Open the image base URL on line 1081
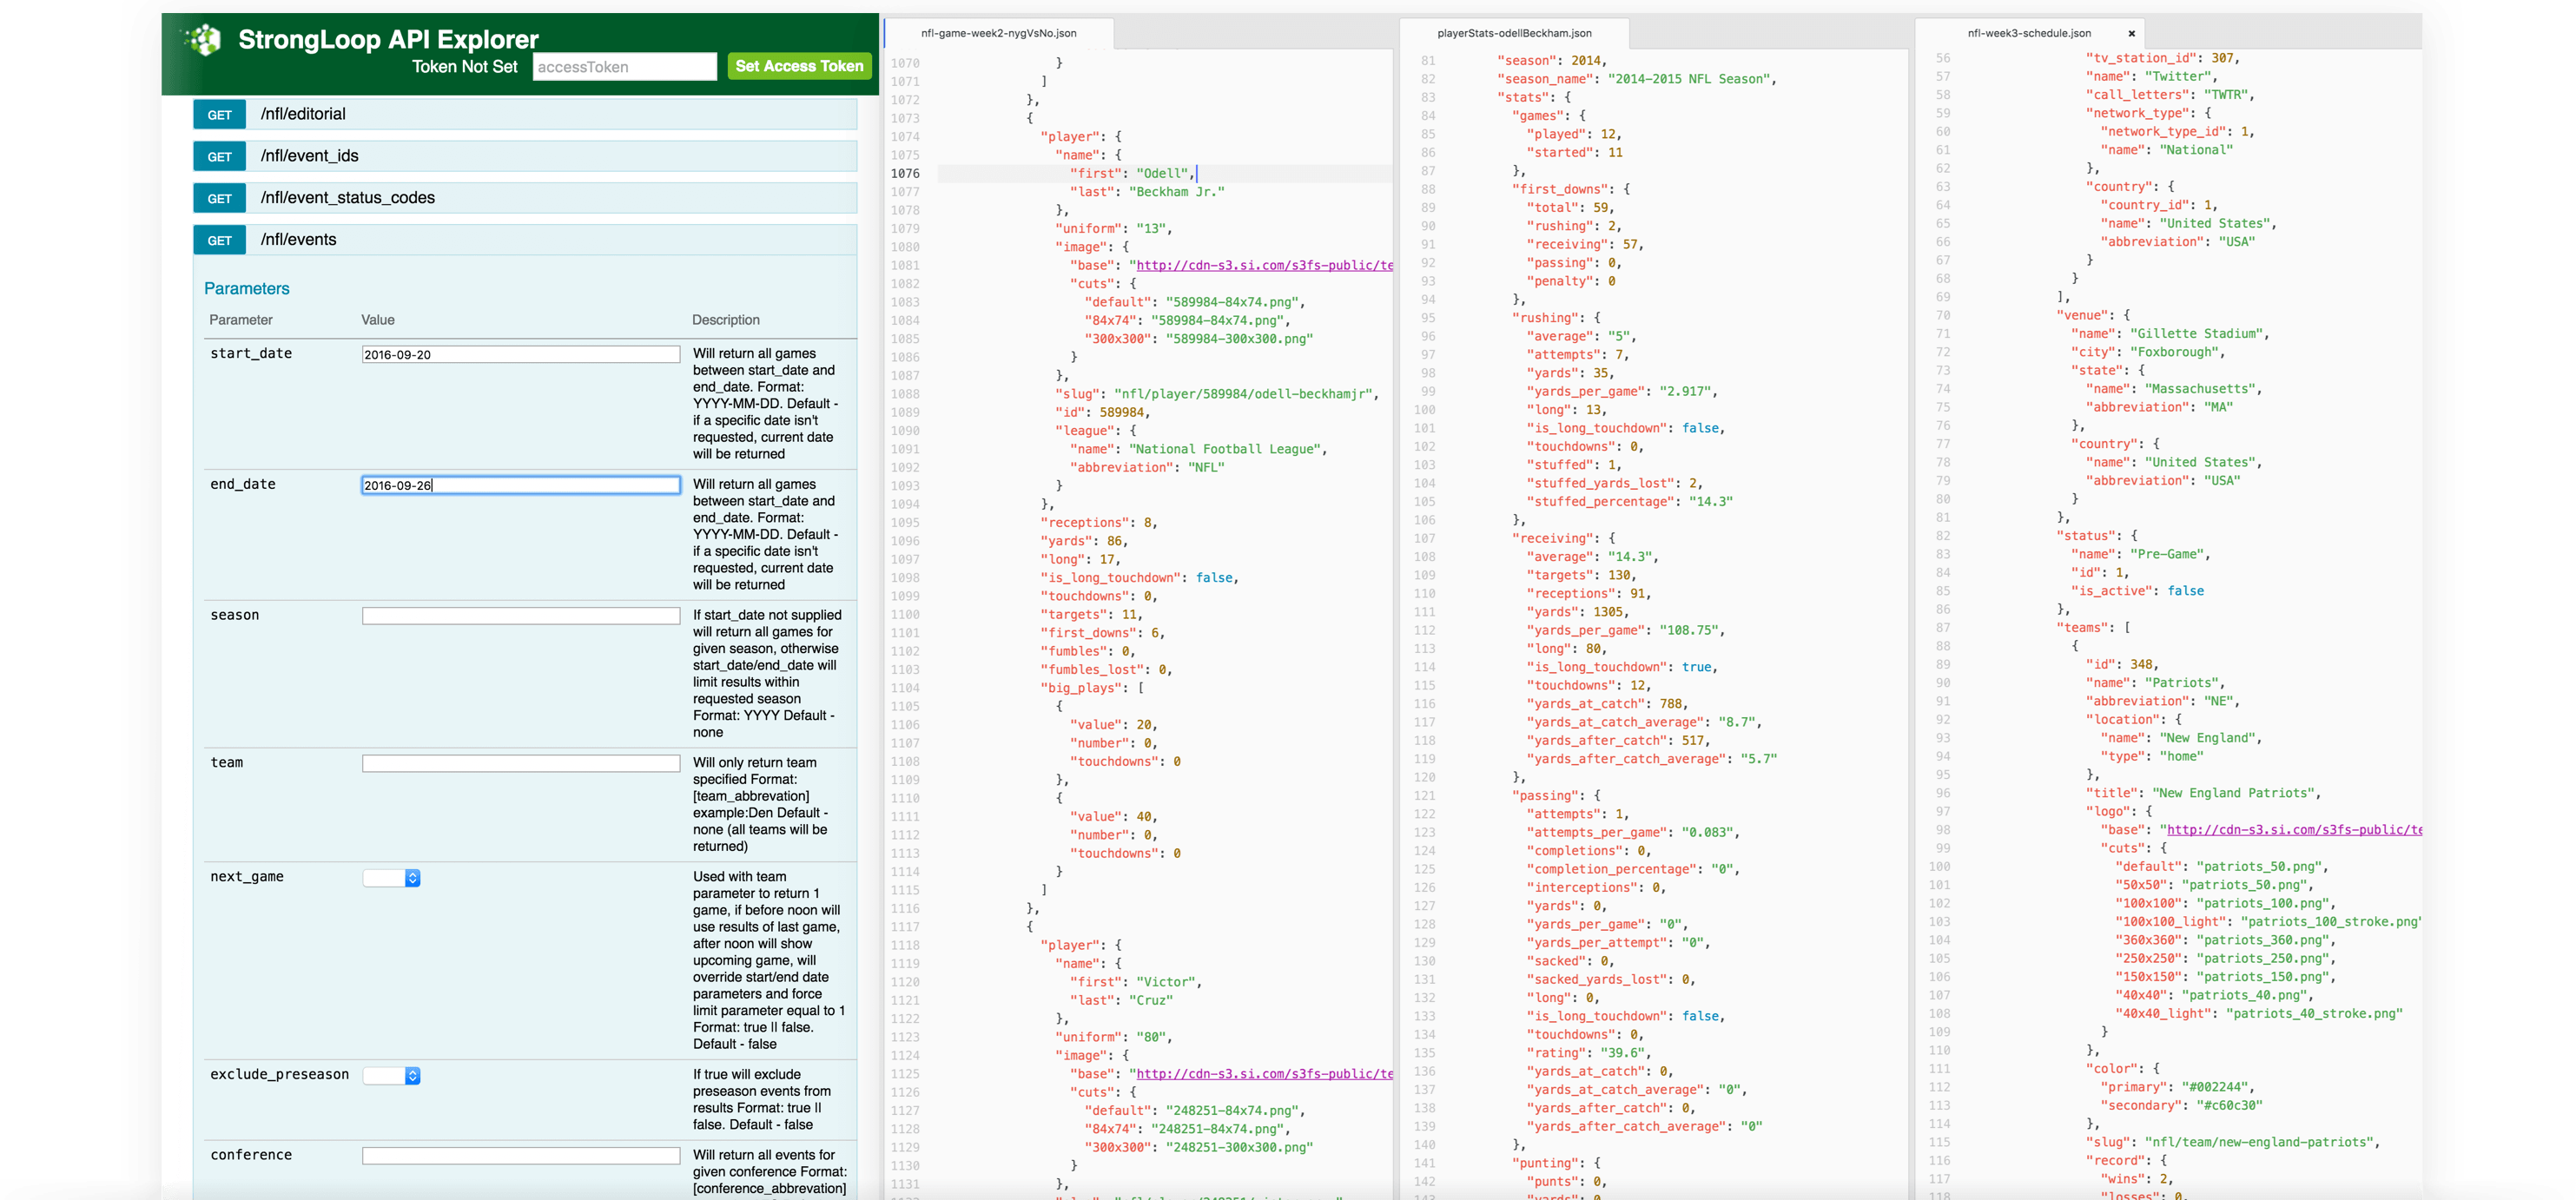 click(1264, 266)
